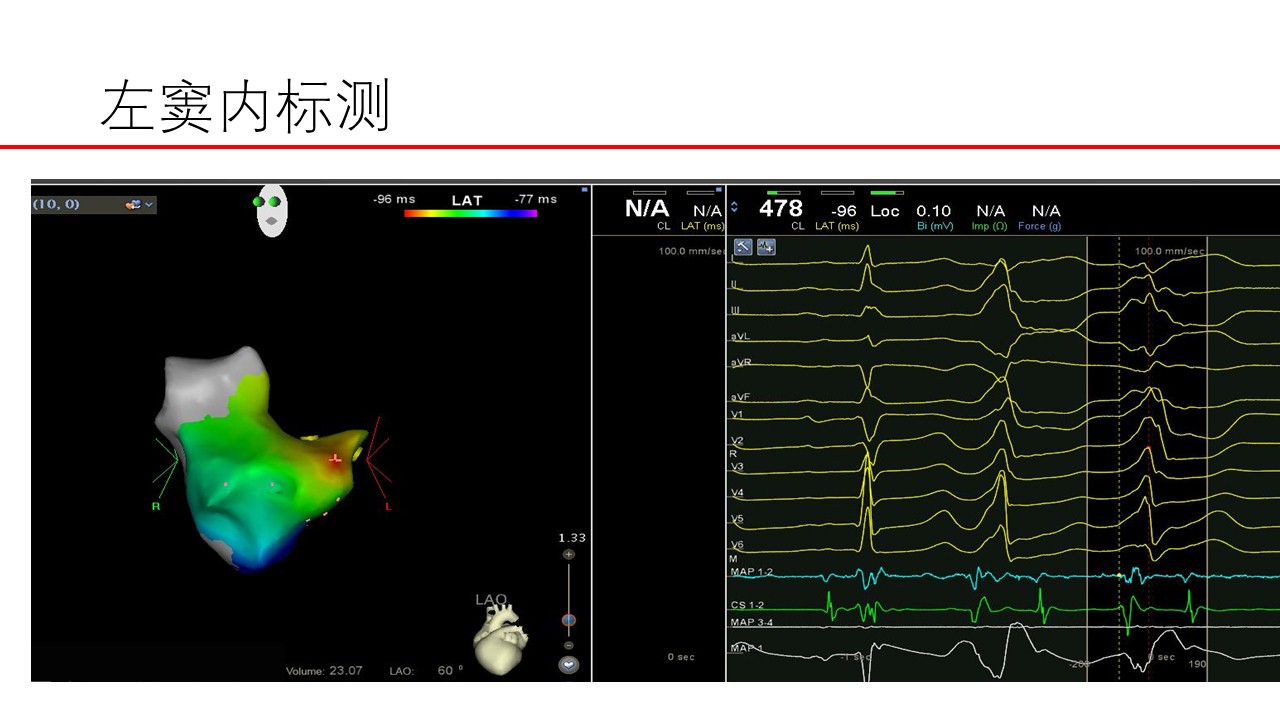The height and width of the screenshot is (720, 1280).
Task: Click the 478 cycle length value
Action: 781,209
